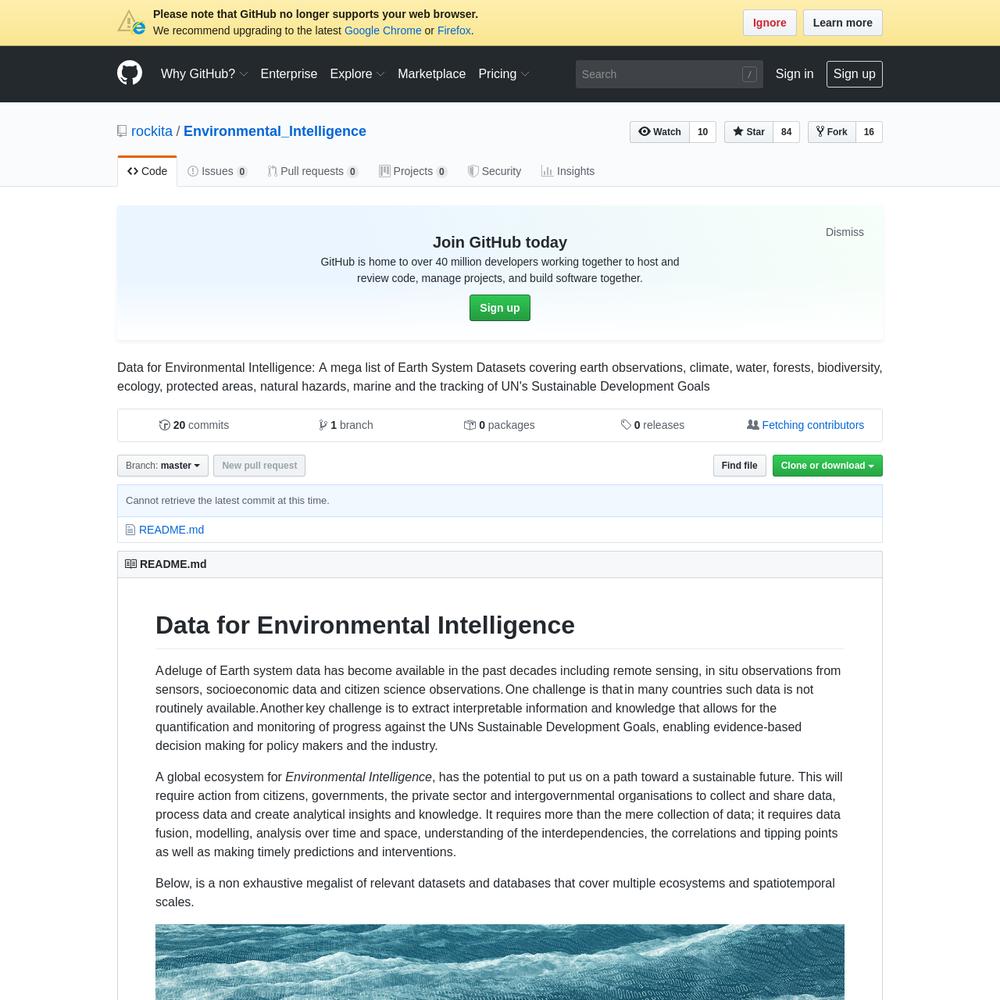Expand the Explore menu
The image size is (1000, 1000).
[357, 74]
